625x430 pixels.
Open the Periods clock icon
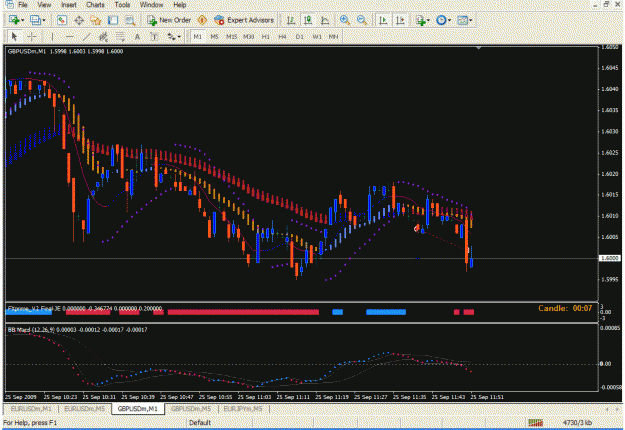pos(441,20)
